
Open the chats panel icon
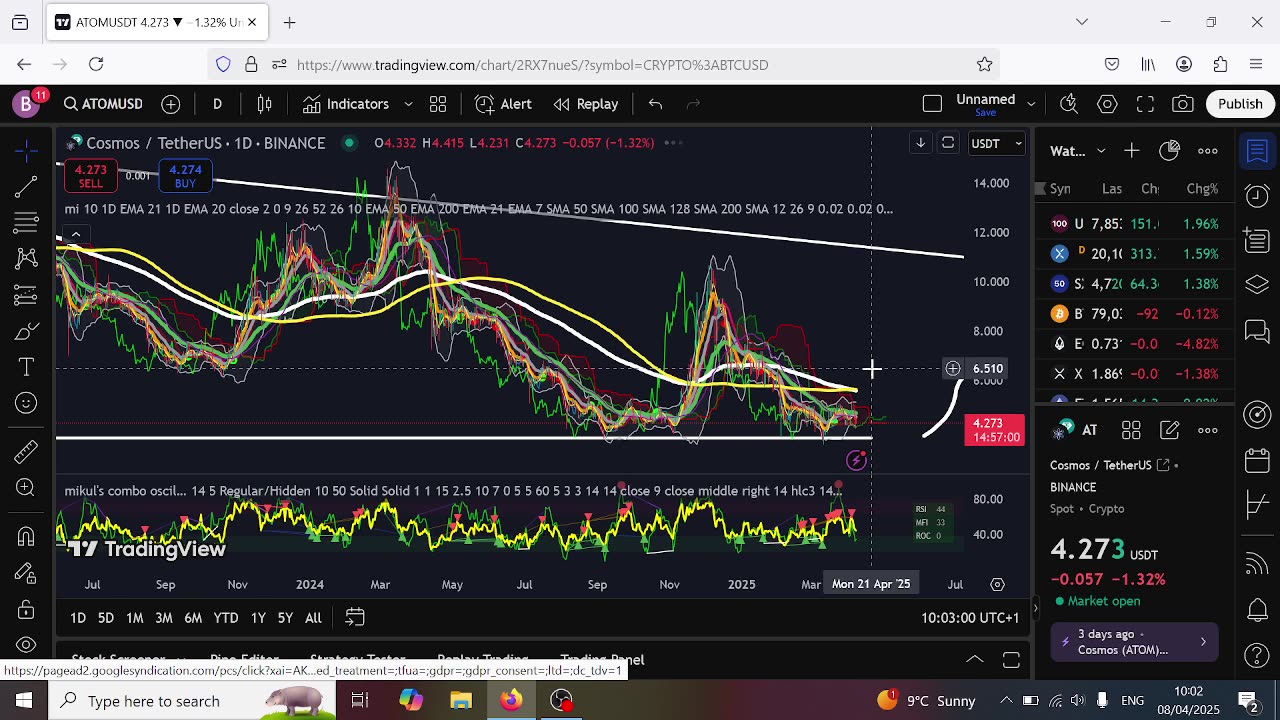click(1257, 330)
